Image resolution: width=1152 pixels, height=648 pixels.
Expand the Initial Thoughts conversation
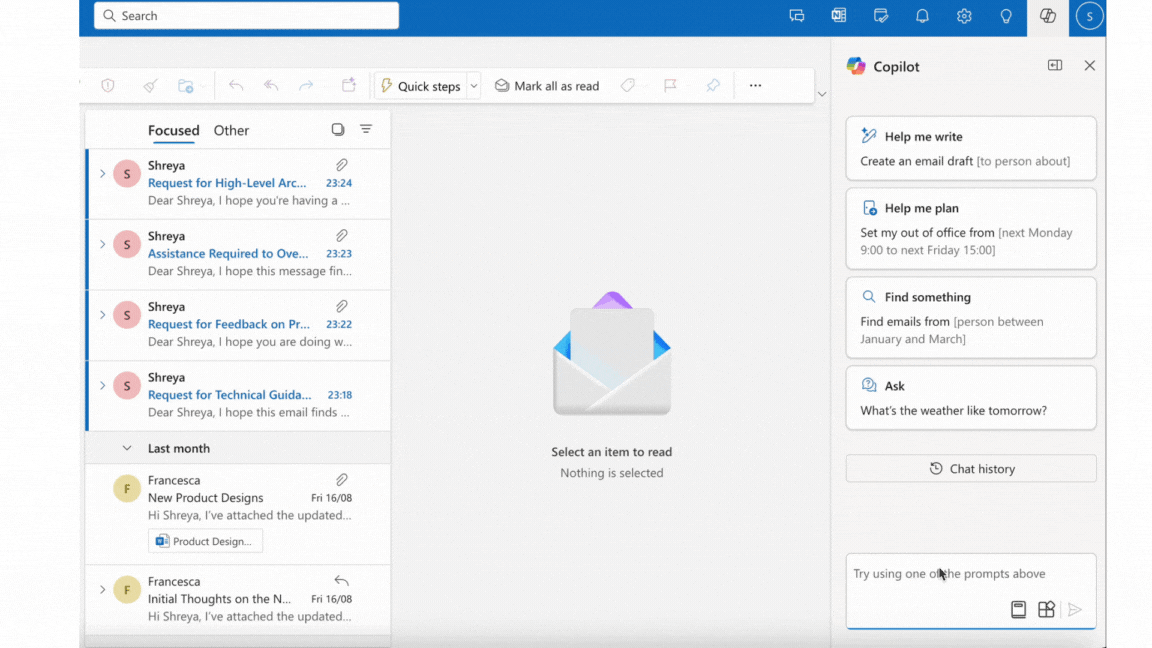click(x=103, y=590)
